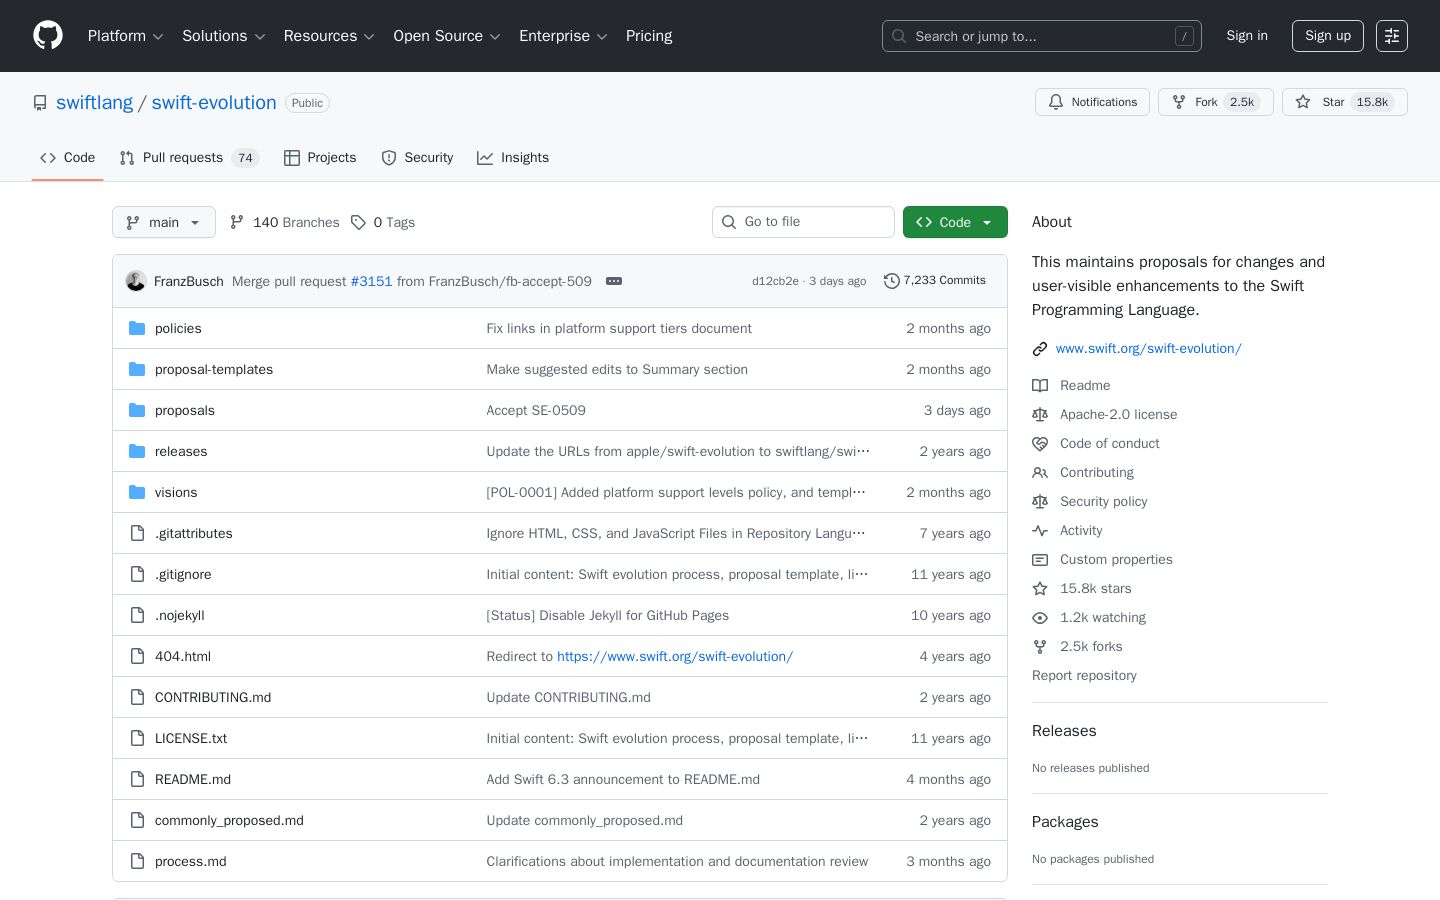Image resolution: width=1440 pixels, height=900 pixels.
Task: Open the swiftlang organization link
Action: pyautogui.click(x=94, y=103)
